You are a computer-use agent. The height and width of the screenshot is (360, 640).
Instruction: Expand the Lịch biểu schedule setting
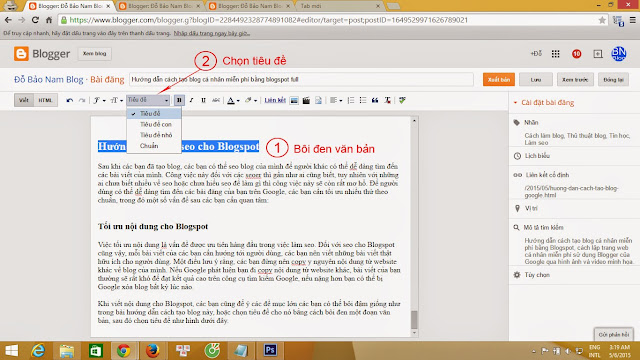point(532,156)
